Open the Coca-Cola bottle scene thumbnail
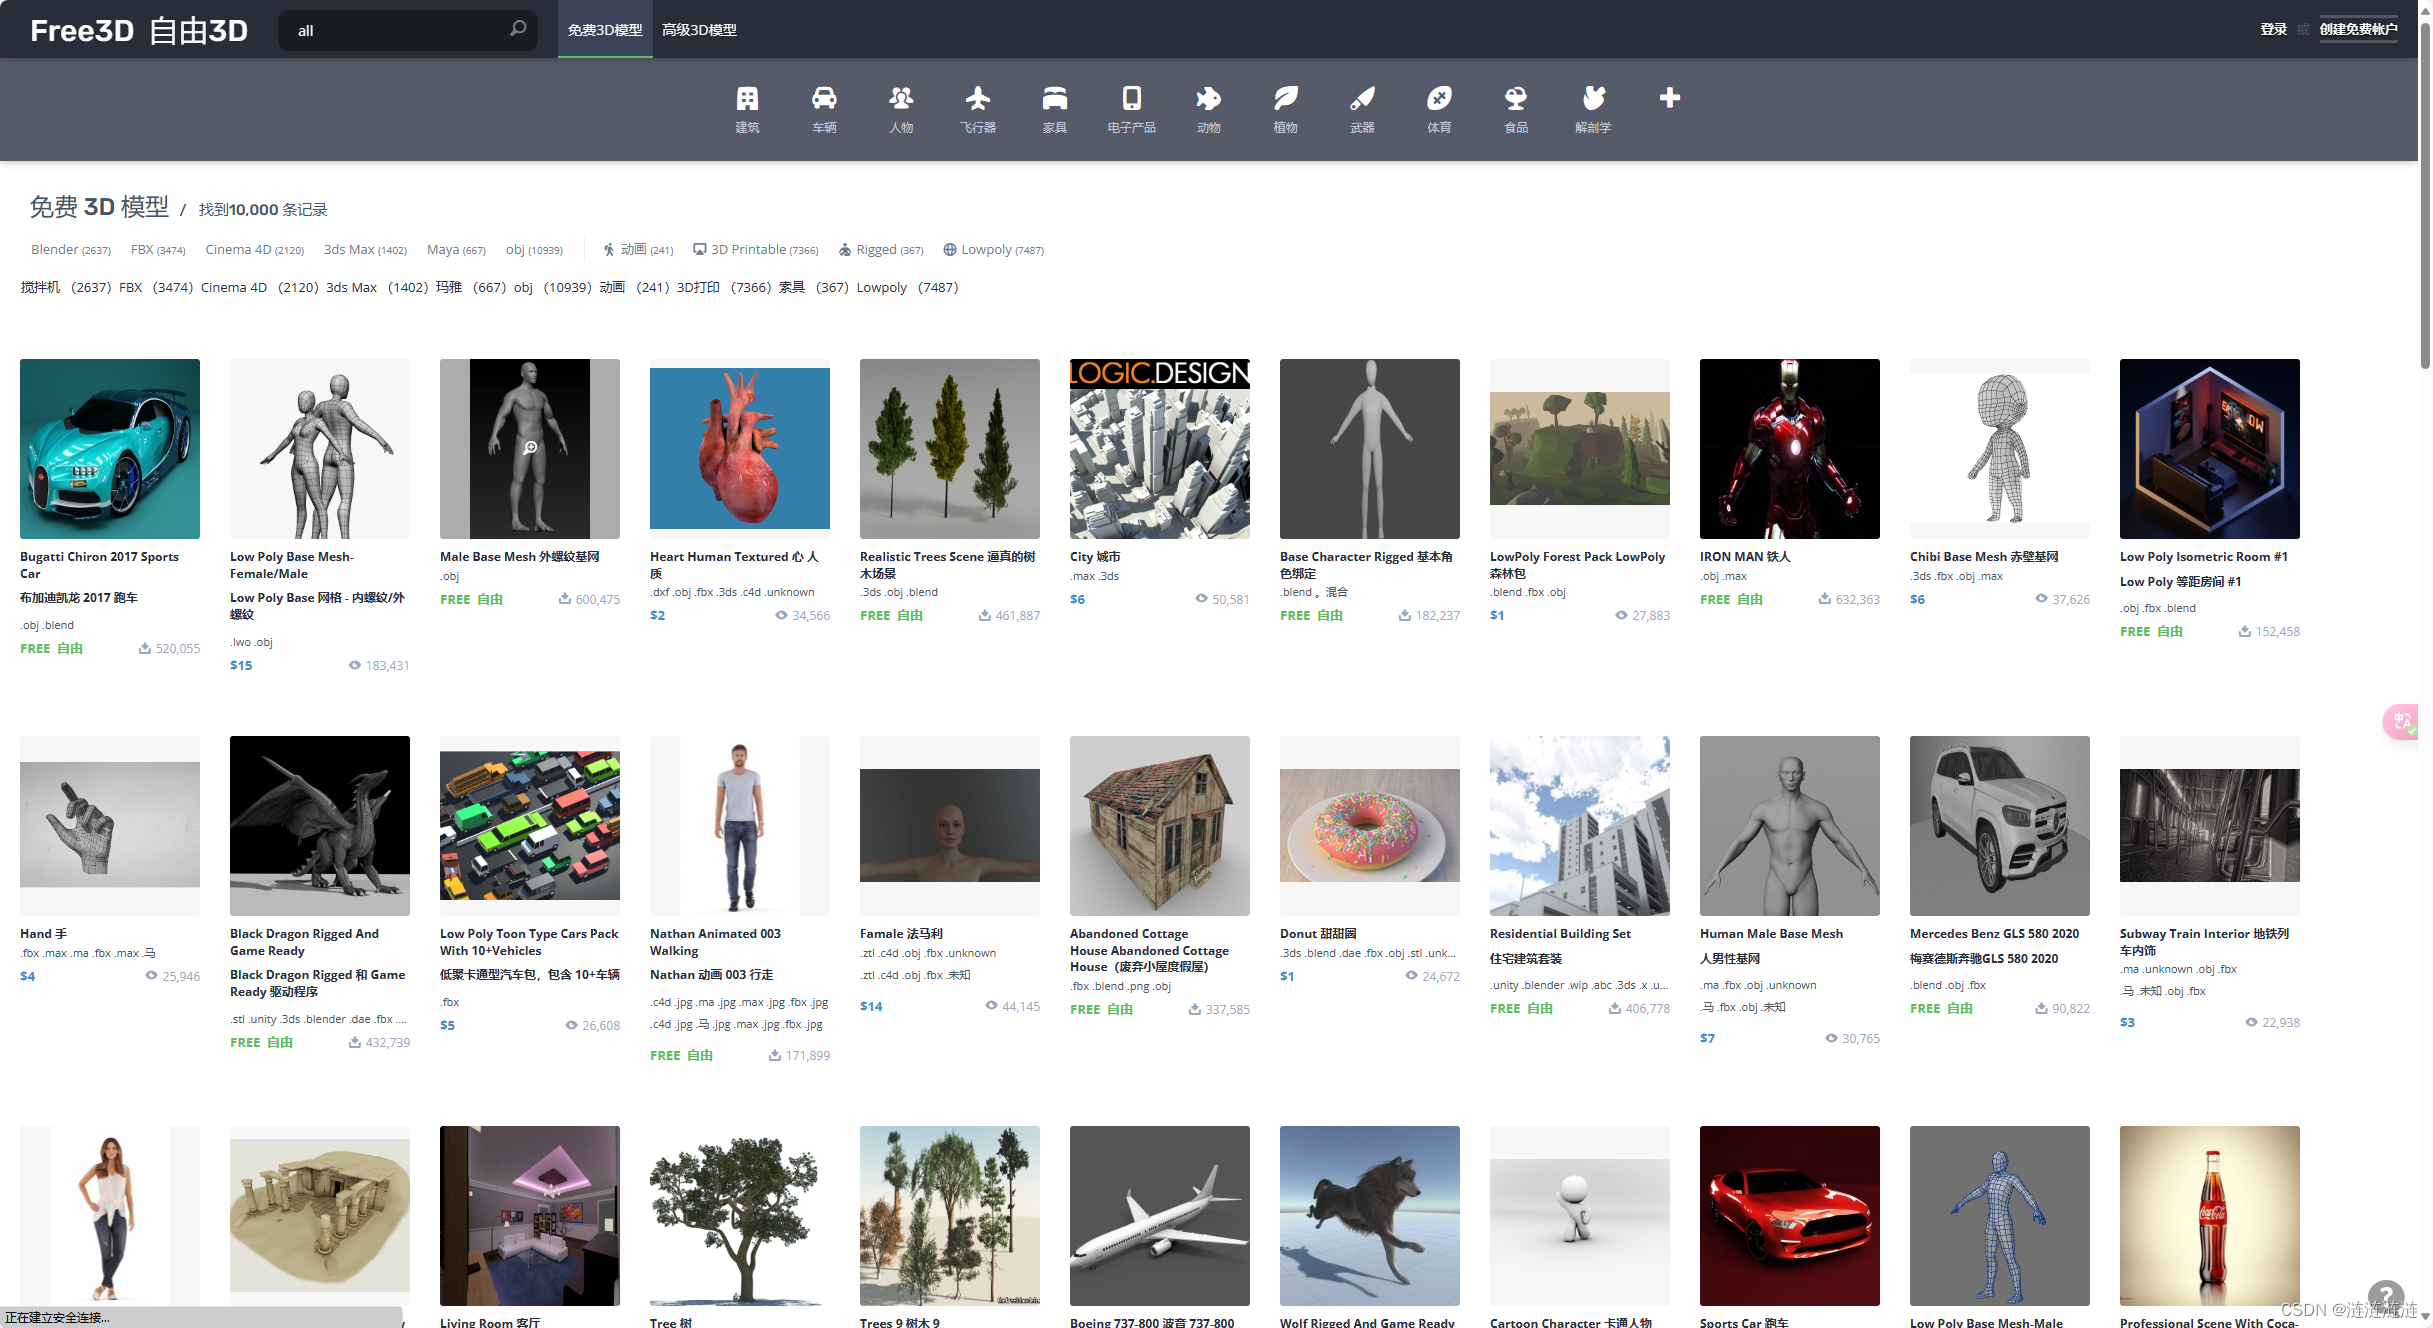Screen dimensions: 2433x1328 pyautogui.click(x=2210, y=1216)
